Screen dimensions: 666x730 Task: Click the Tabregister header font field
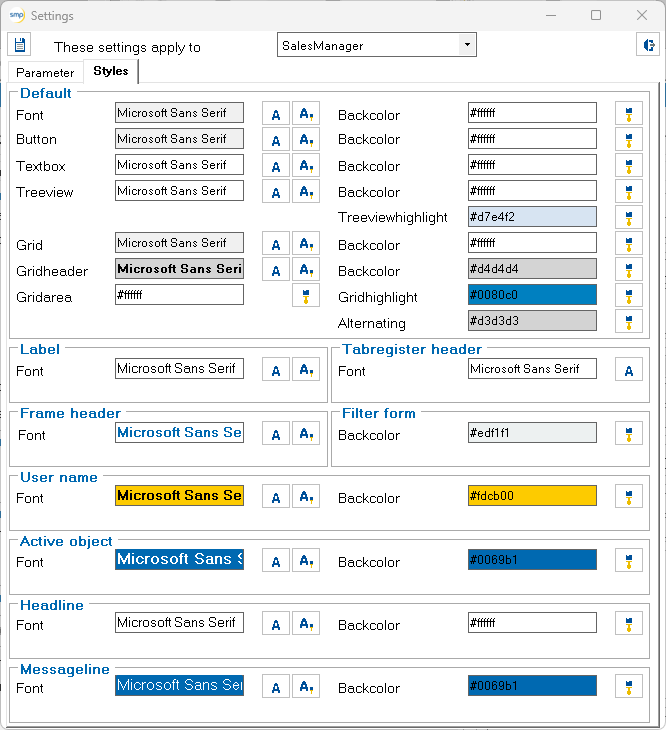click(532, 369)
